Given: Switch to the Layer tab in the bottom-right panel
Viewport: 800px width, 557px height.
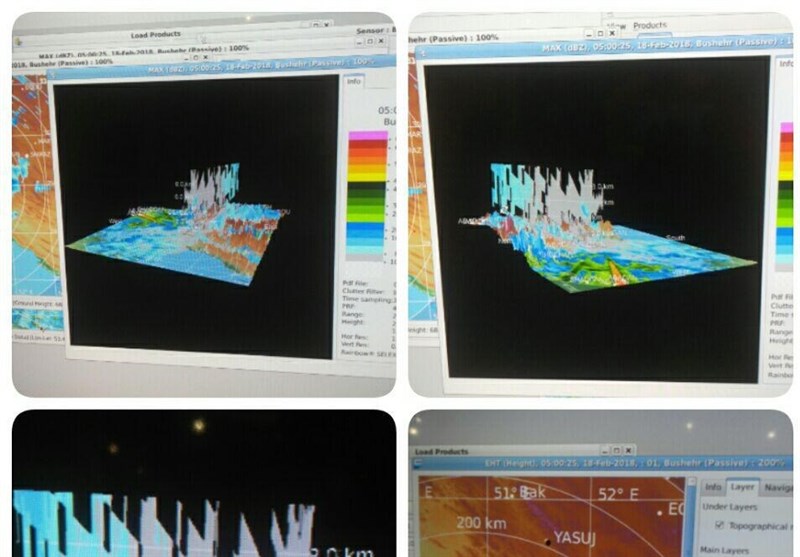Looking at the screenshot, I should coord(742,487).
